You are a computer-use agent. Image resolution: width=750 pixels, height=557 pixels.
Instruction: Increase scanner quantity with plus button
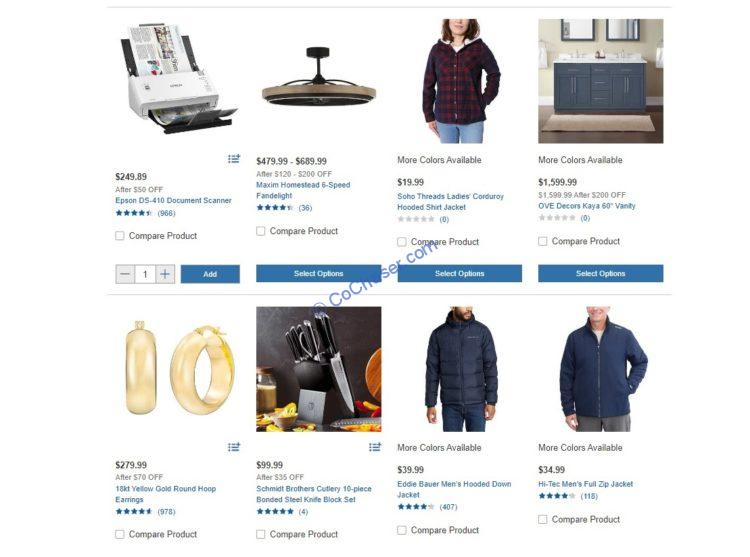165,274
